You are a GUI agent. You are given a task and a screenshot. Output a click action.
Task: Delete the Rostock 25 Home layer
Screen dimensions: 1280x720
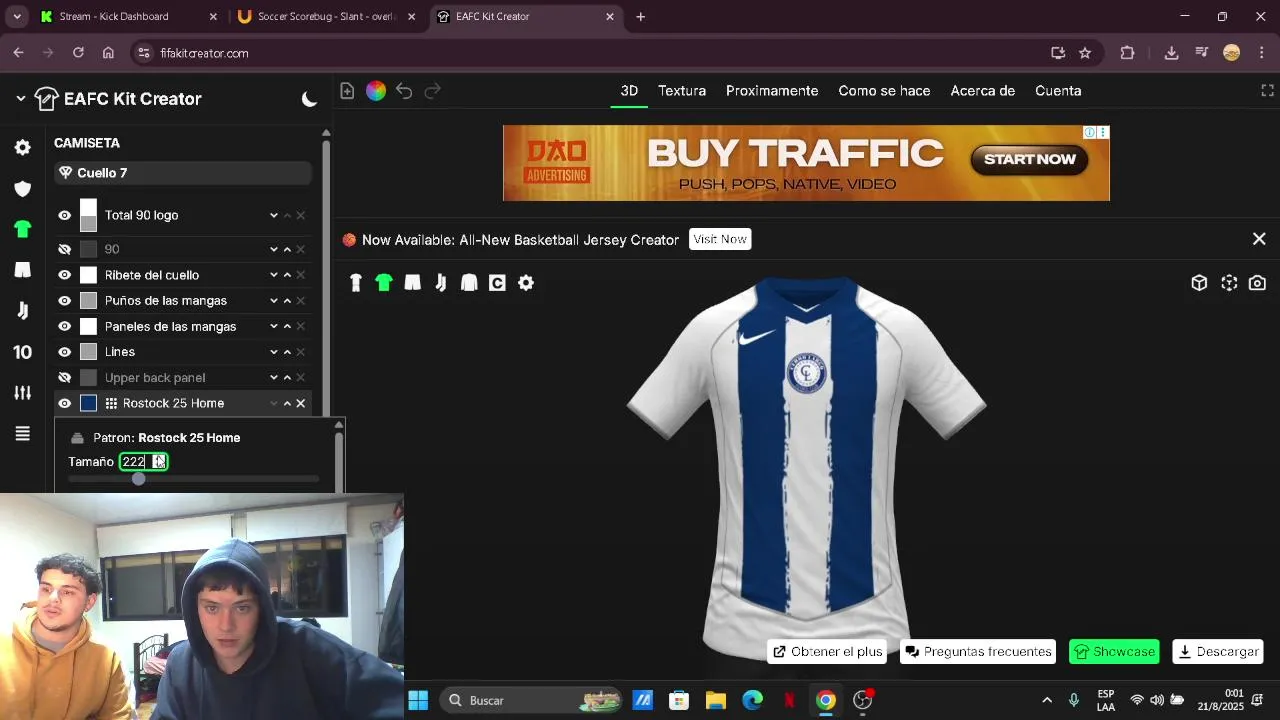(x=301, y=404)
